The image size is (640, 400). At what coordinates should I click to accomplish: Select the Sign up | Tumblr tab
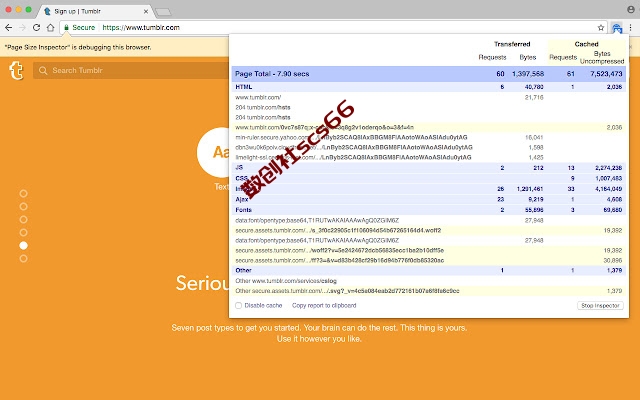[96, 11]
